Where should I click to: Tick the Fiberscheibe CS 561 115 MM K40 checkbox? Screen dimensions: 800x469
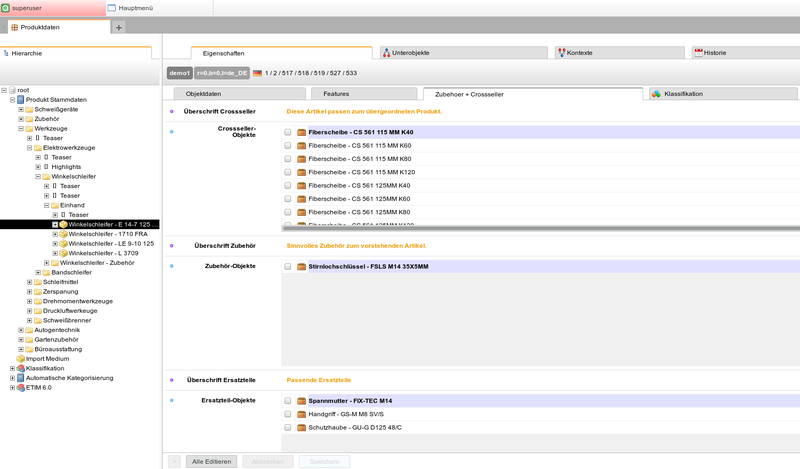point(288,132)
